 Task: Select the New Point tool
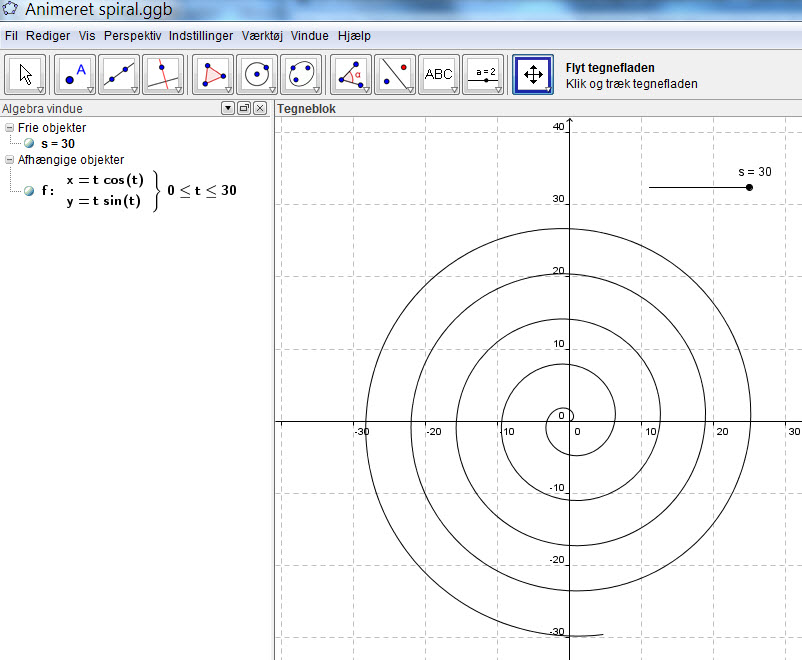tap(73, 74)
